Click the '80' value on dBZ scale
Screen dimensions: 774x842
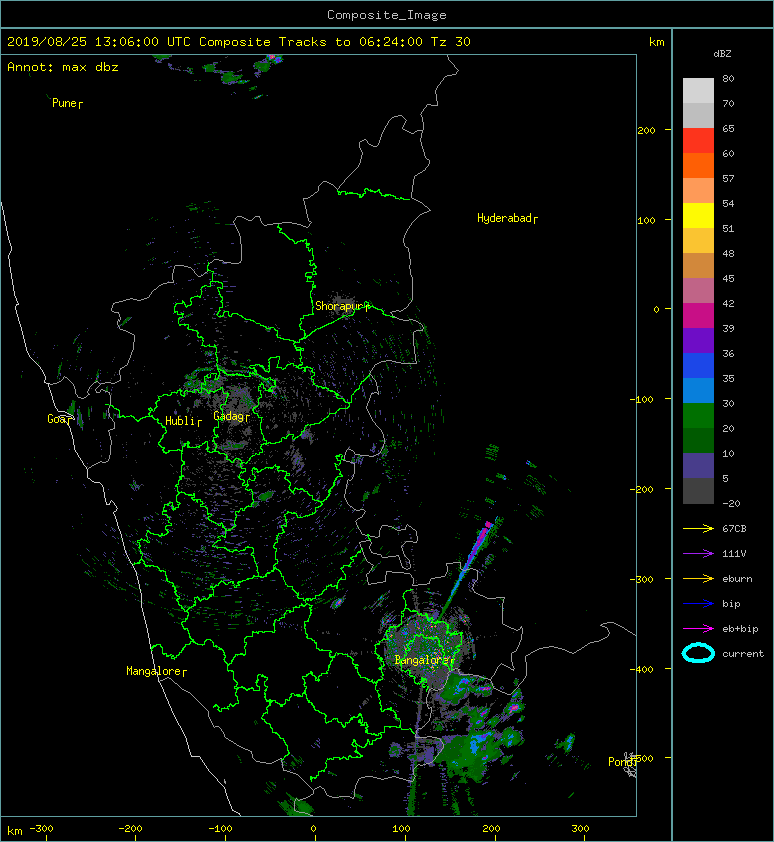click(728, 78)
